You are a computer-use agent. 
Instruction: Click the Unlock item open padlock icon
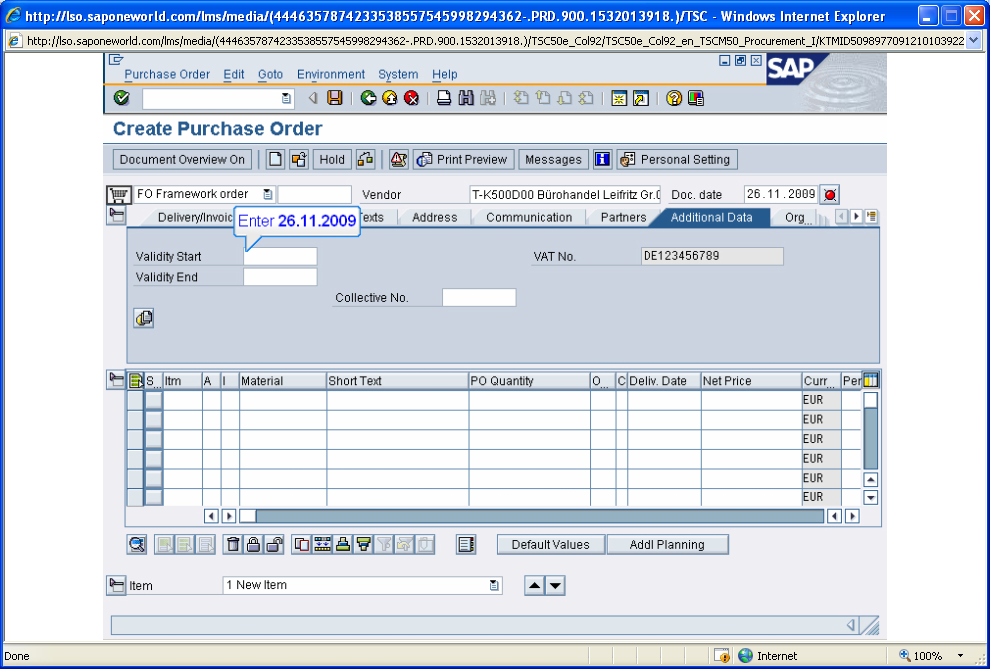pos(273,544)
